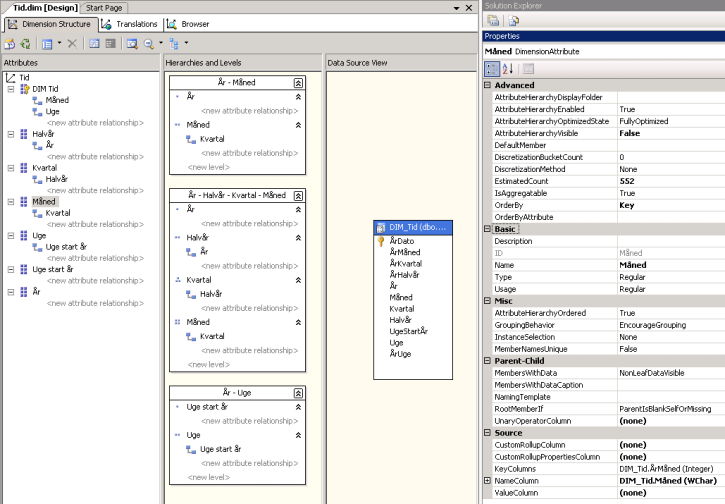725x504 pixels.
Task: Open the view attributes dropdown arrow
Action: pyautogui.click(x=59, y=43)
